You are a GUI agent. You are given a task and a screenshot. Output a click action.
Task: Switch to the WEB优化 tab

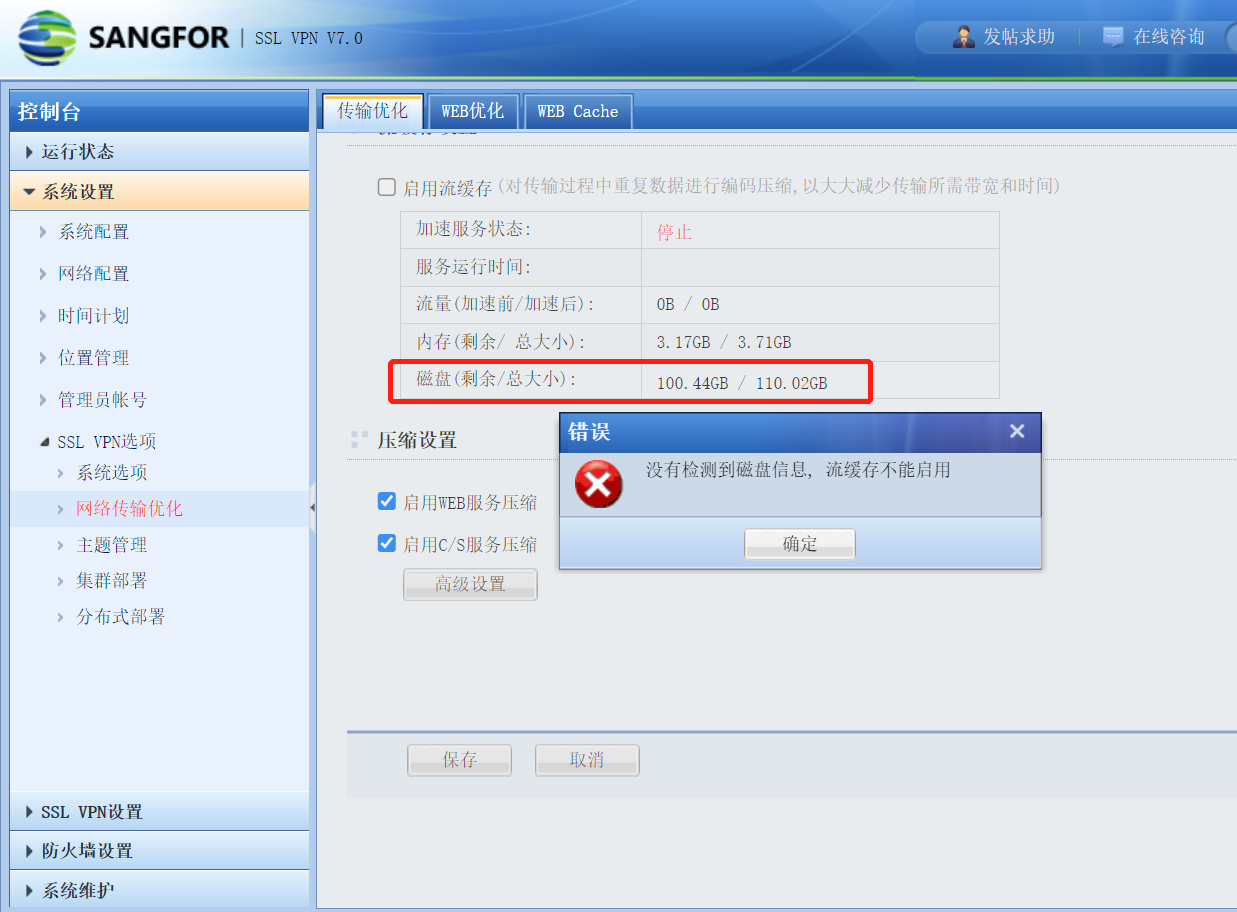coord(473,111)
